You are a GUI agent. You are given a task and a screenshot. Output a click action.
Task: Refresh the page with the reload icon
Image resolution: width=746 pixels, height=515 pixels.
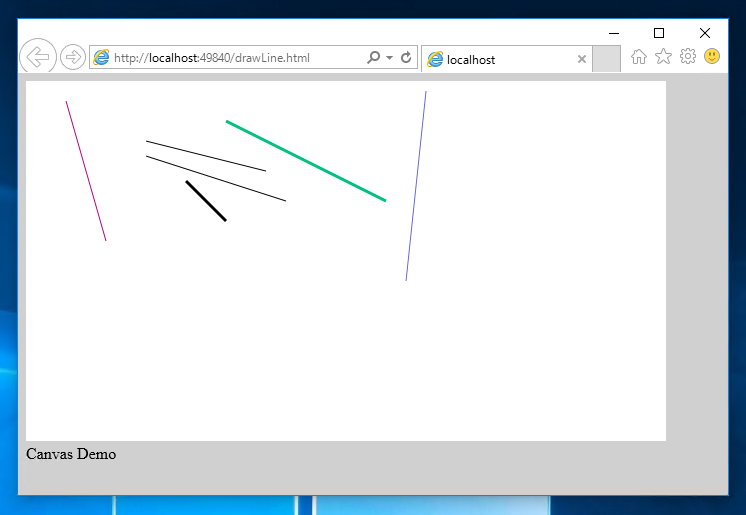point(406,58)
